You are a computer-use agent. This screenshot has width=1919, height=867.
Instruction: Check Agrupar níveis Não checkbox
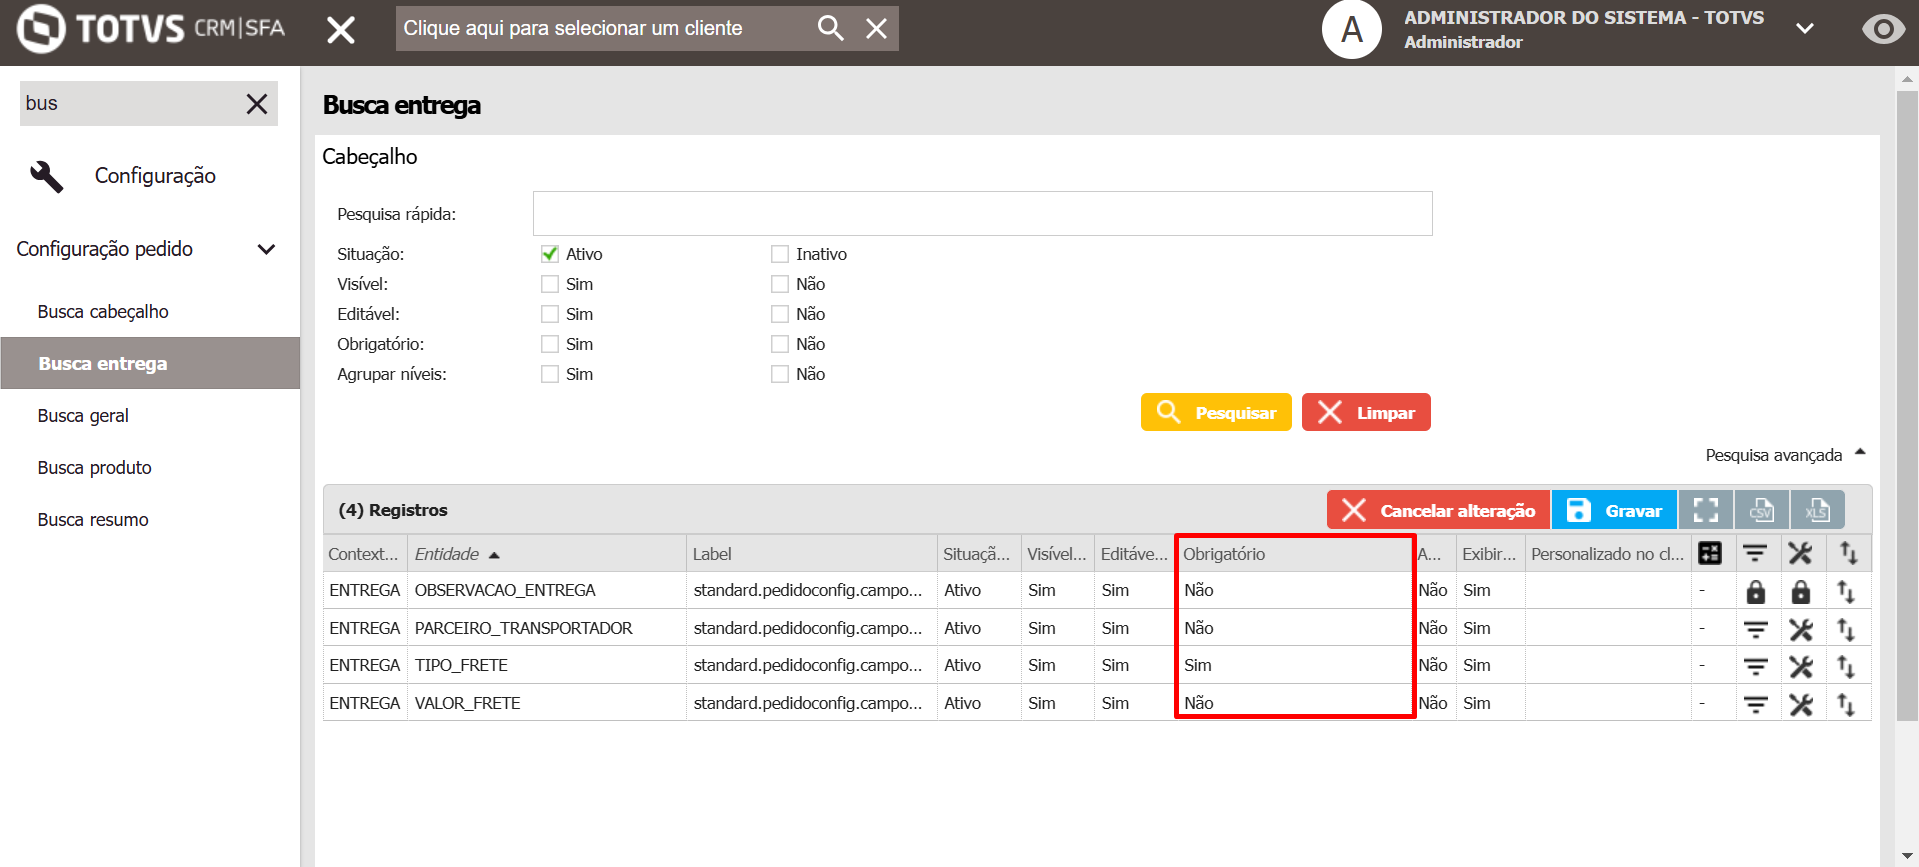point(780,374)
